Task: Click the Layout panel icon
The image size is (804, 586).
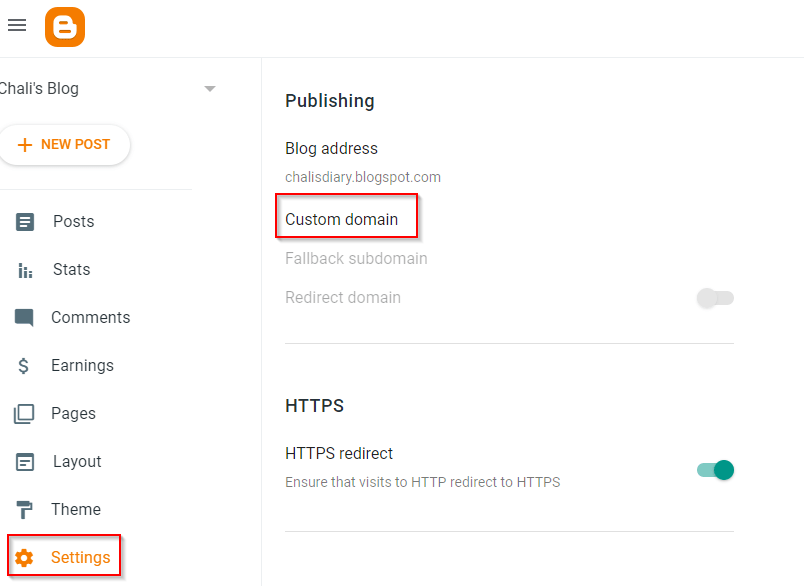Action: click(x=25, y=462)
